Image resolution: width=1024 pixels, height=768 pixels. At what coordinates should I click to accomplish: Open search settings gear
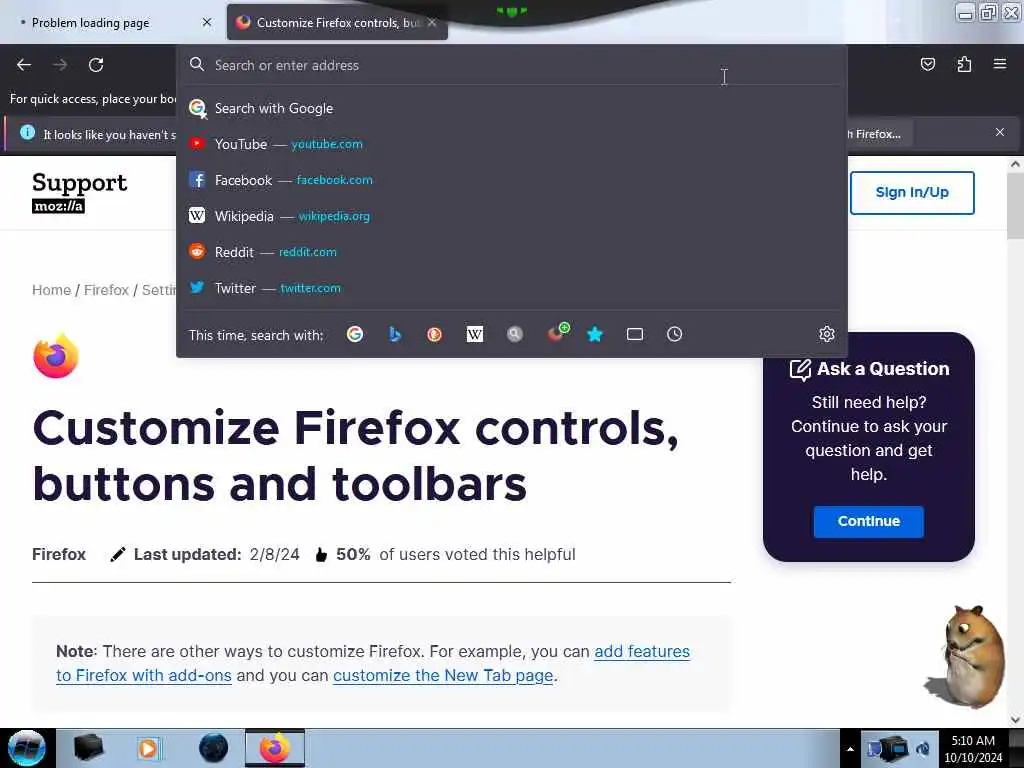[827, 334]
